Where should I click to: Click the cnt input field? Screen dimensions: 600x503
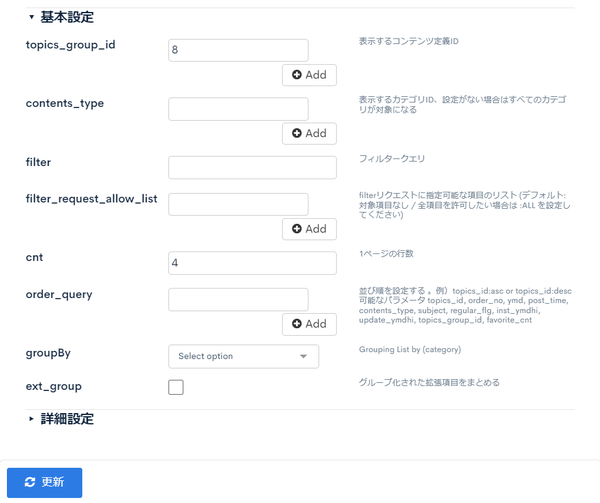(x=252, y=263)
